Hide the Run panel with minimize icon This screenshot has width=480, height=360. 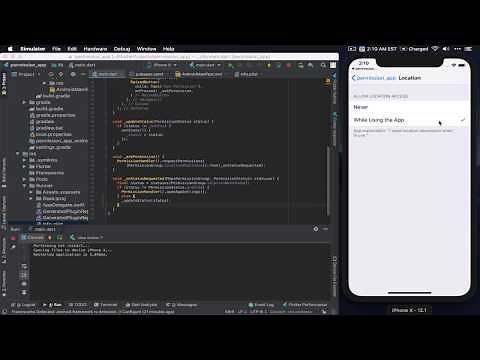tap(325, 229)
